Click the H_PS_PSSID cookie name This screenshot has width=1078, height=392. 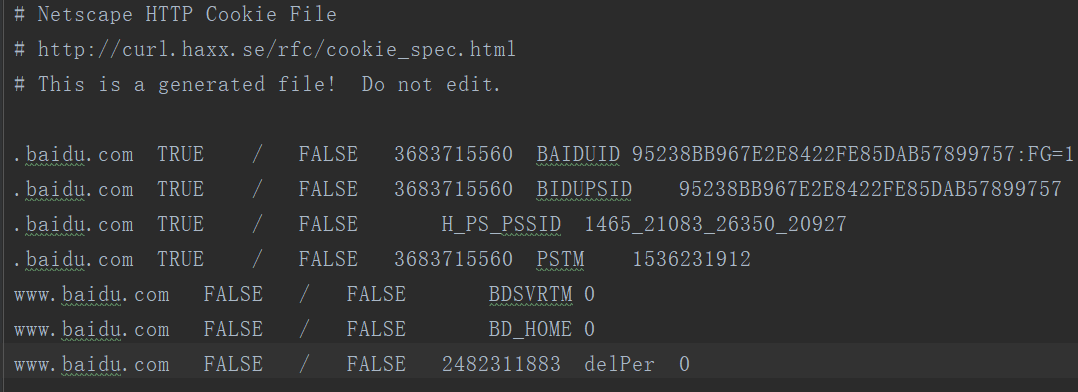[x=501, y=225]
